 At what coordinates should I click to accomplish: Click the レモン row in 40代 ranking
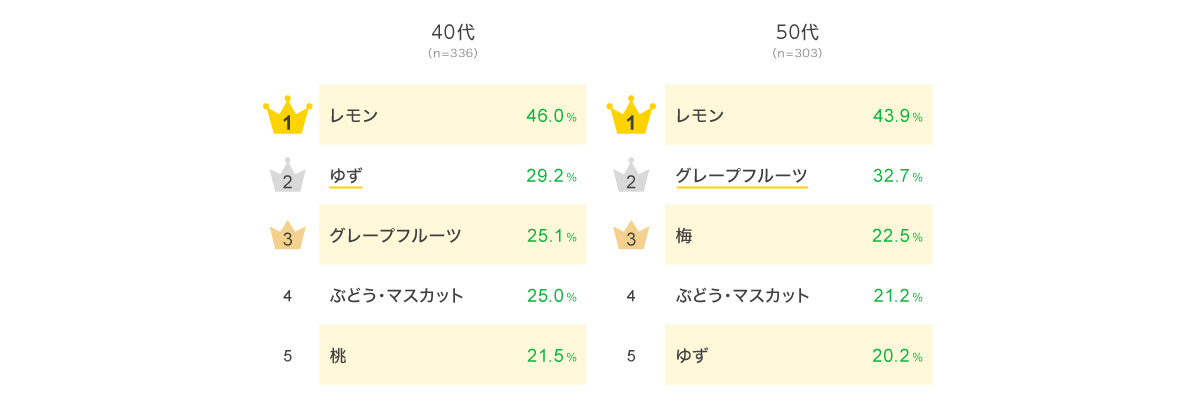453,115
